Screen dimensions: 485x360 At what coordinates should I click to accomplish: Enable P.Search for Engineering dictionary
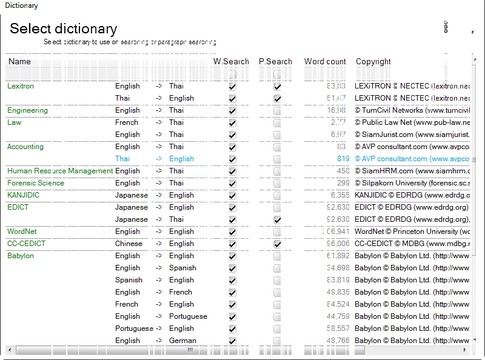click(x=277, y=111)
